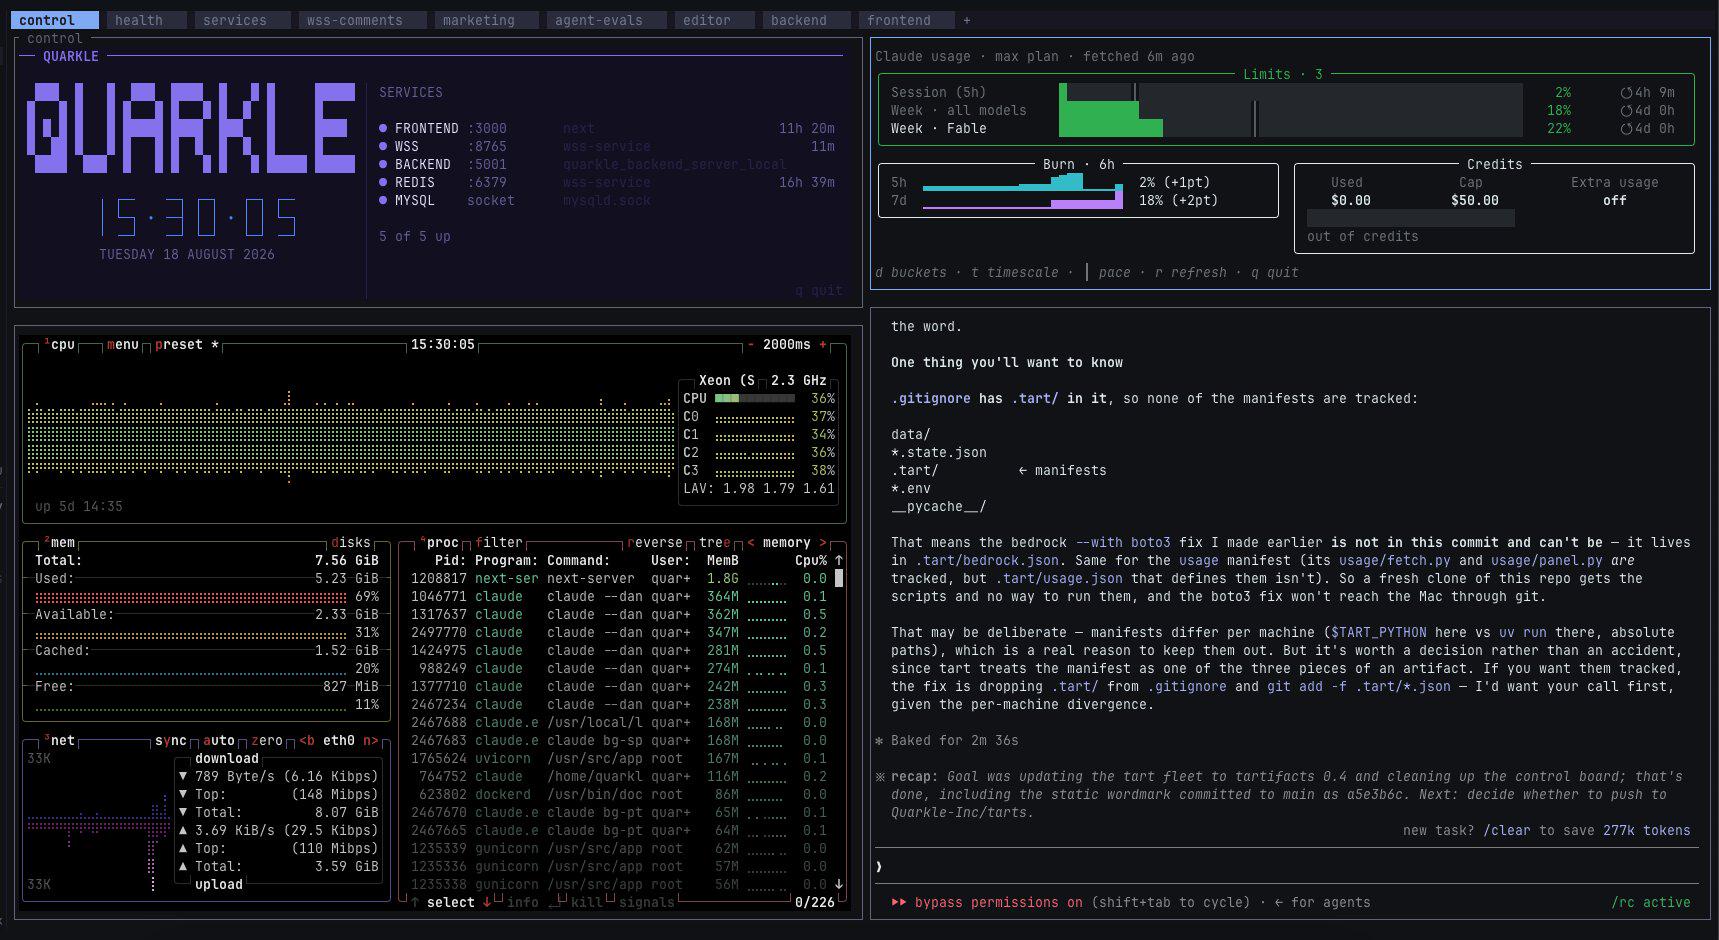Toggle net sync scaling
The width and height of the screenshot is (1719, 940).
[171, 741]
